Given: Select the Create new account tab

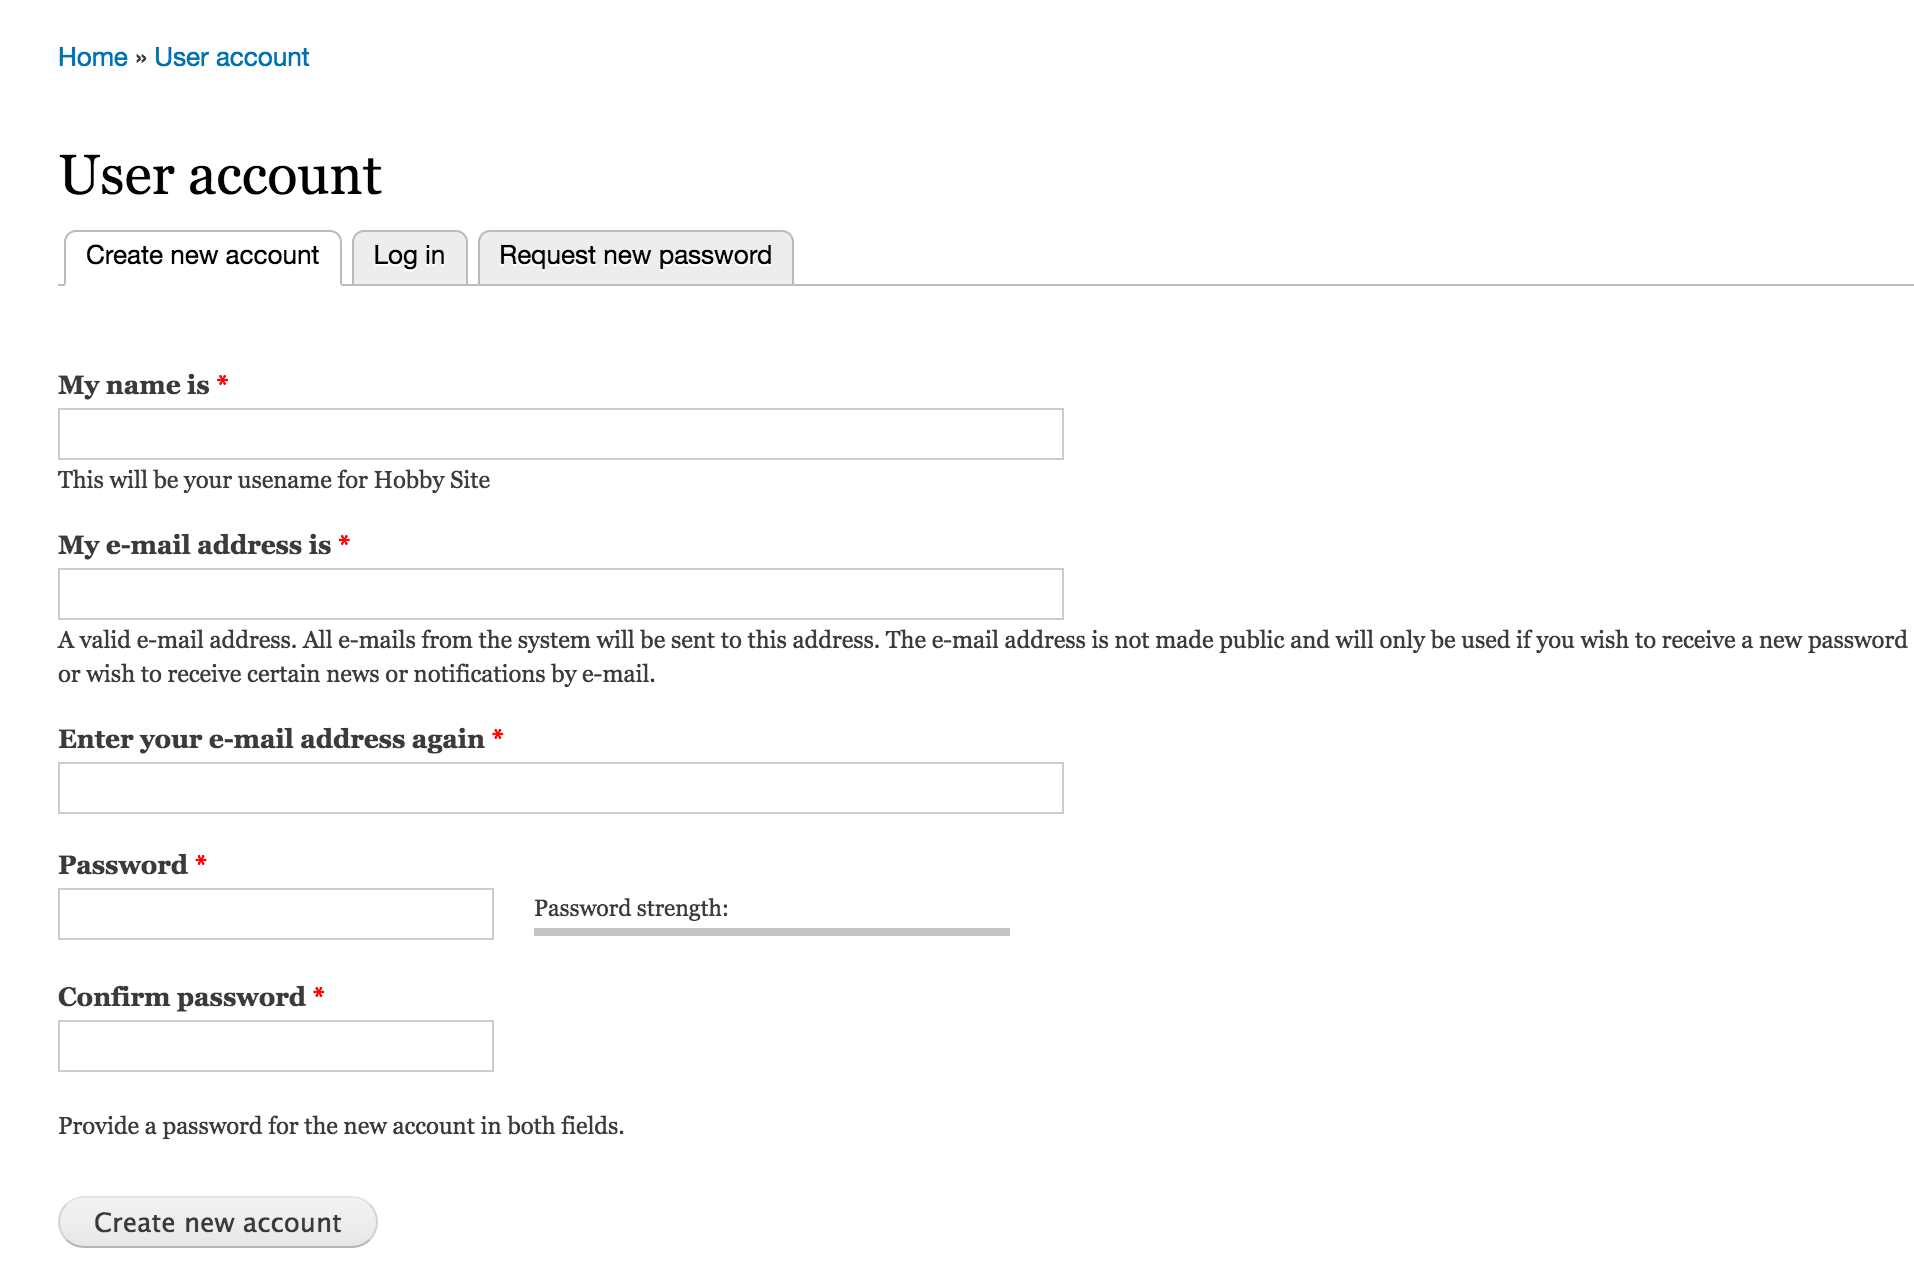Looking at the screenshot, I should (x=201, y=256).
